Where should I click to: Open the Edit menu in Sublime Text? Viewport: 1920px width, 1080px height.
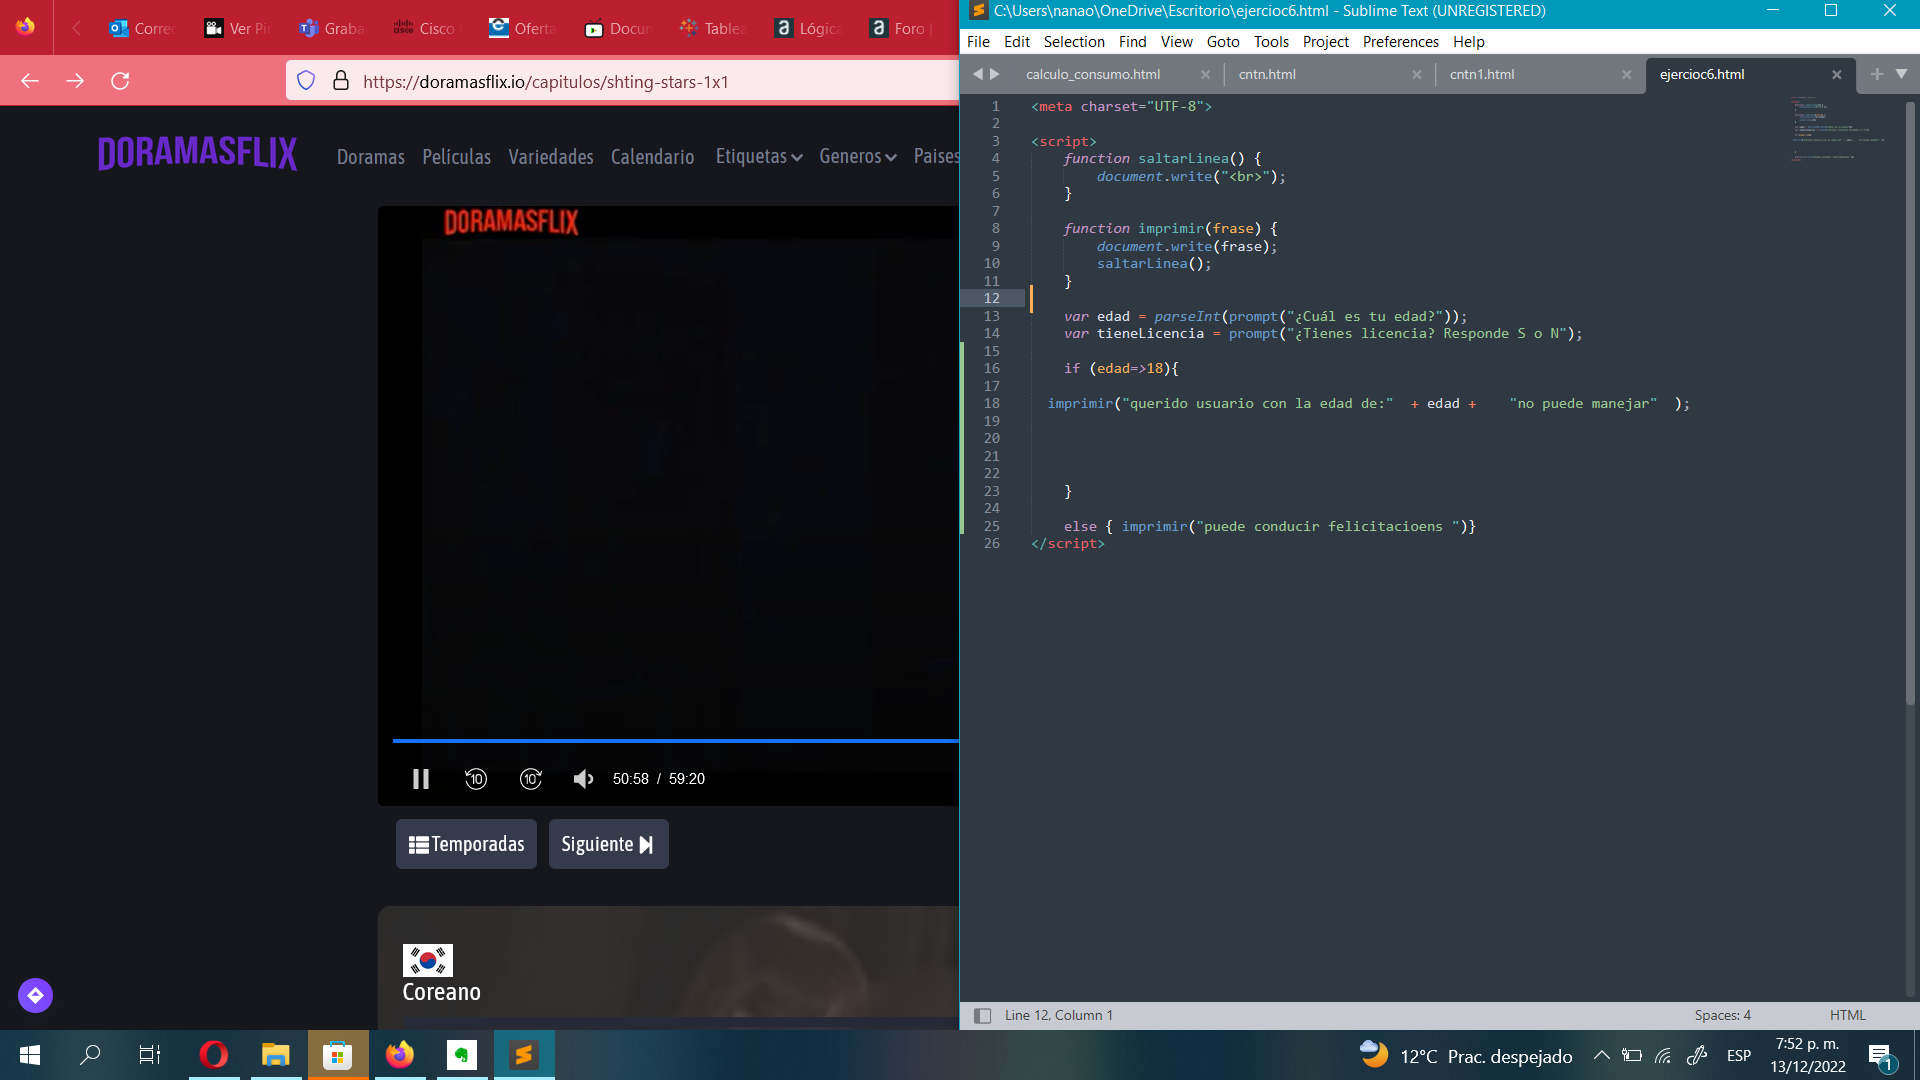click(x=1017, y=42)
